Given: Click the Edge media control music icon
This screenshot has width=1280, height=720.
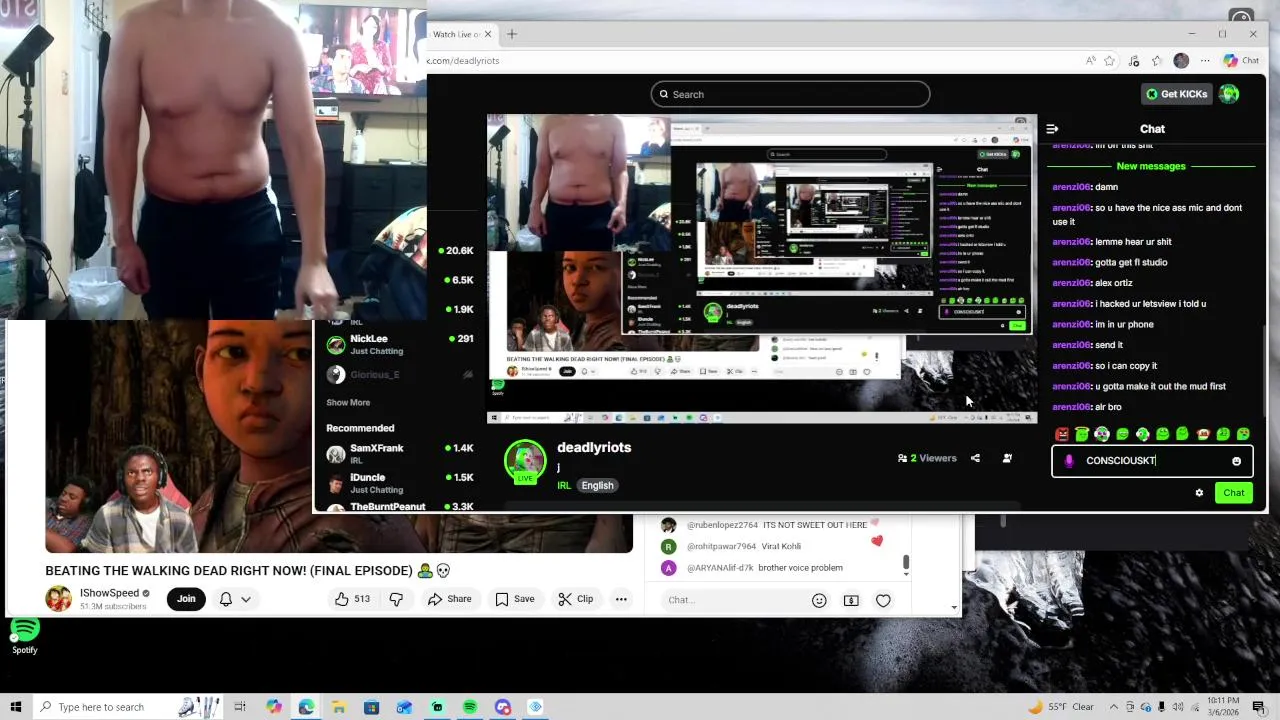Looking at the screenshot, I should (1134, 61).
